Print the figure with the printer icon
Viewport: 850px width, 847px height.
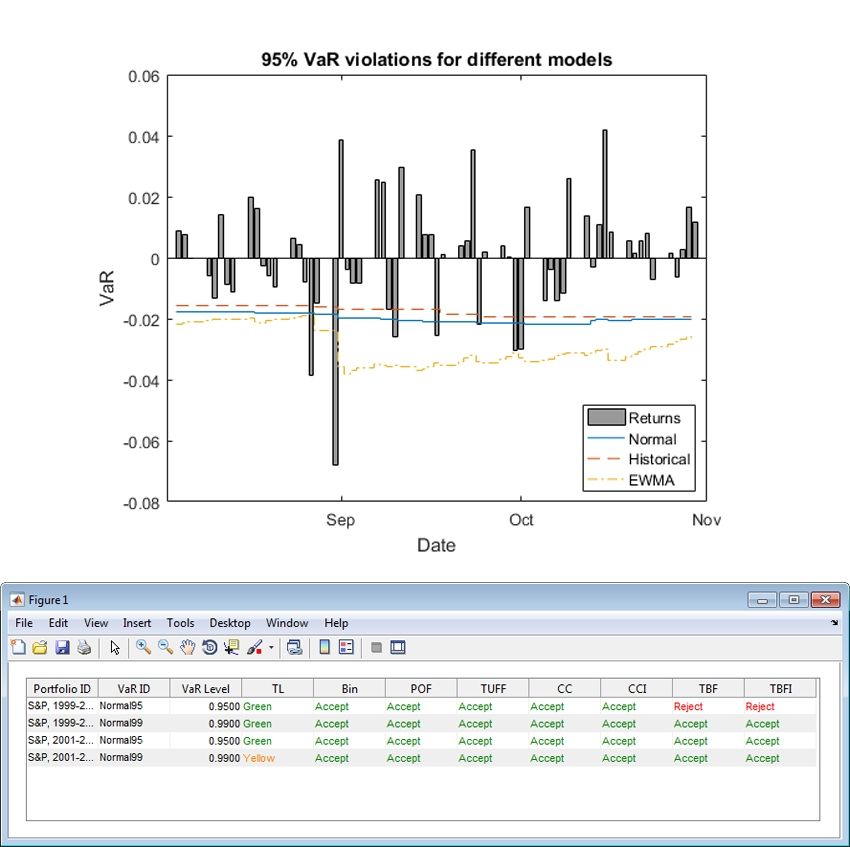[84, 647]
